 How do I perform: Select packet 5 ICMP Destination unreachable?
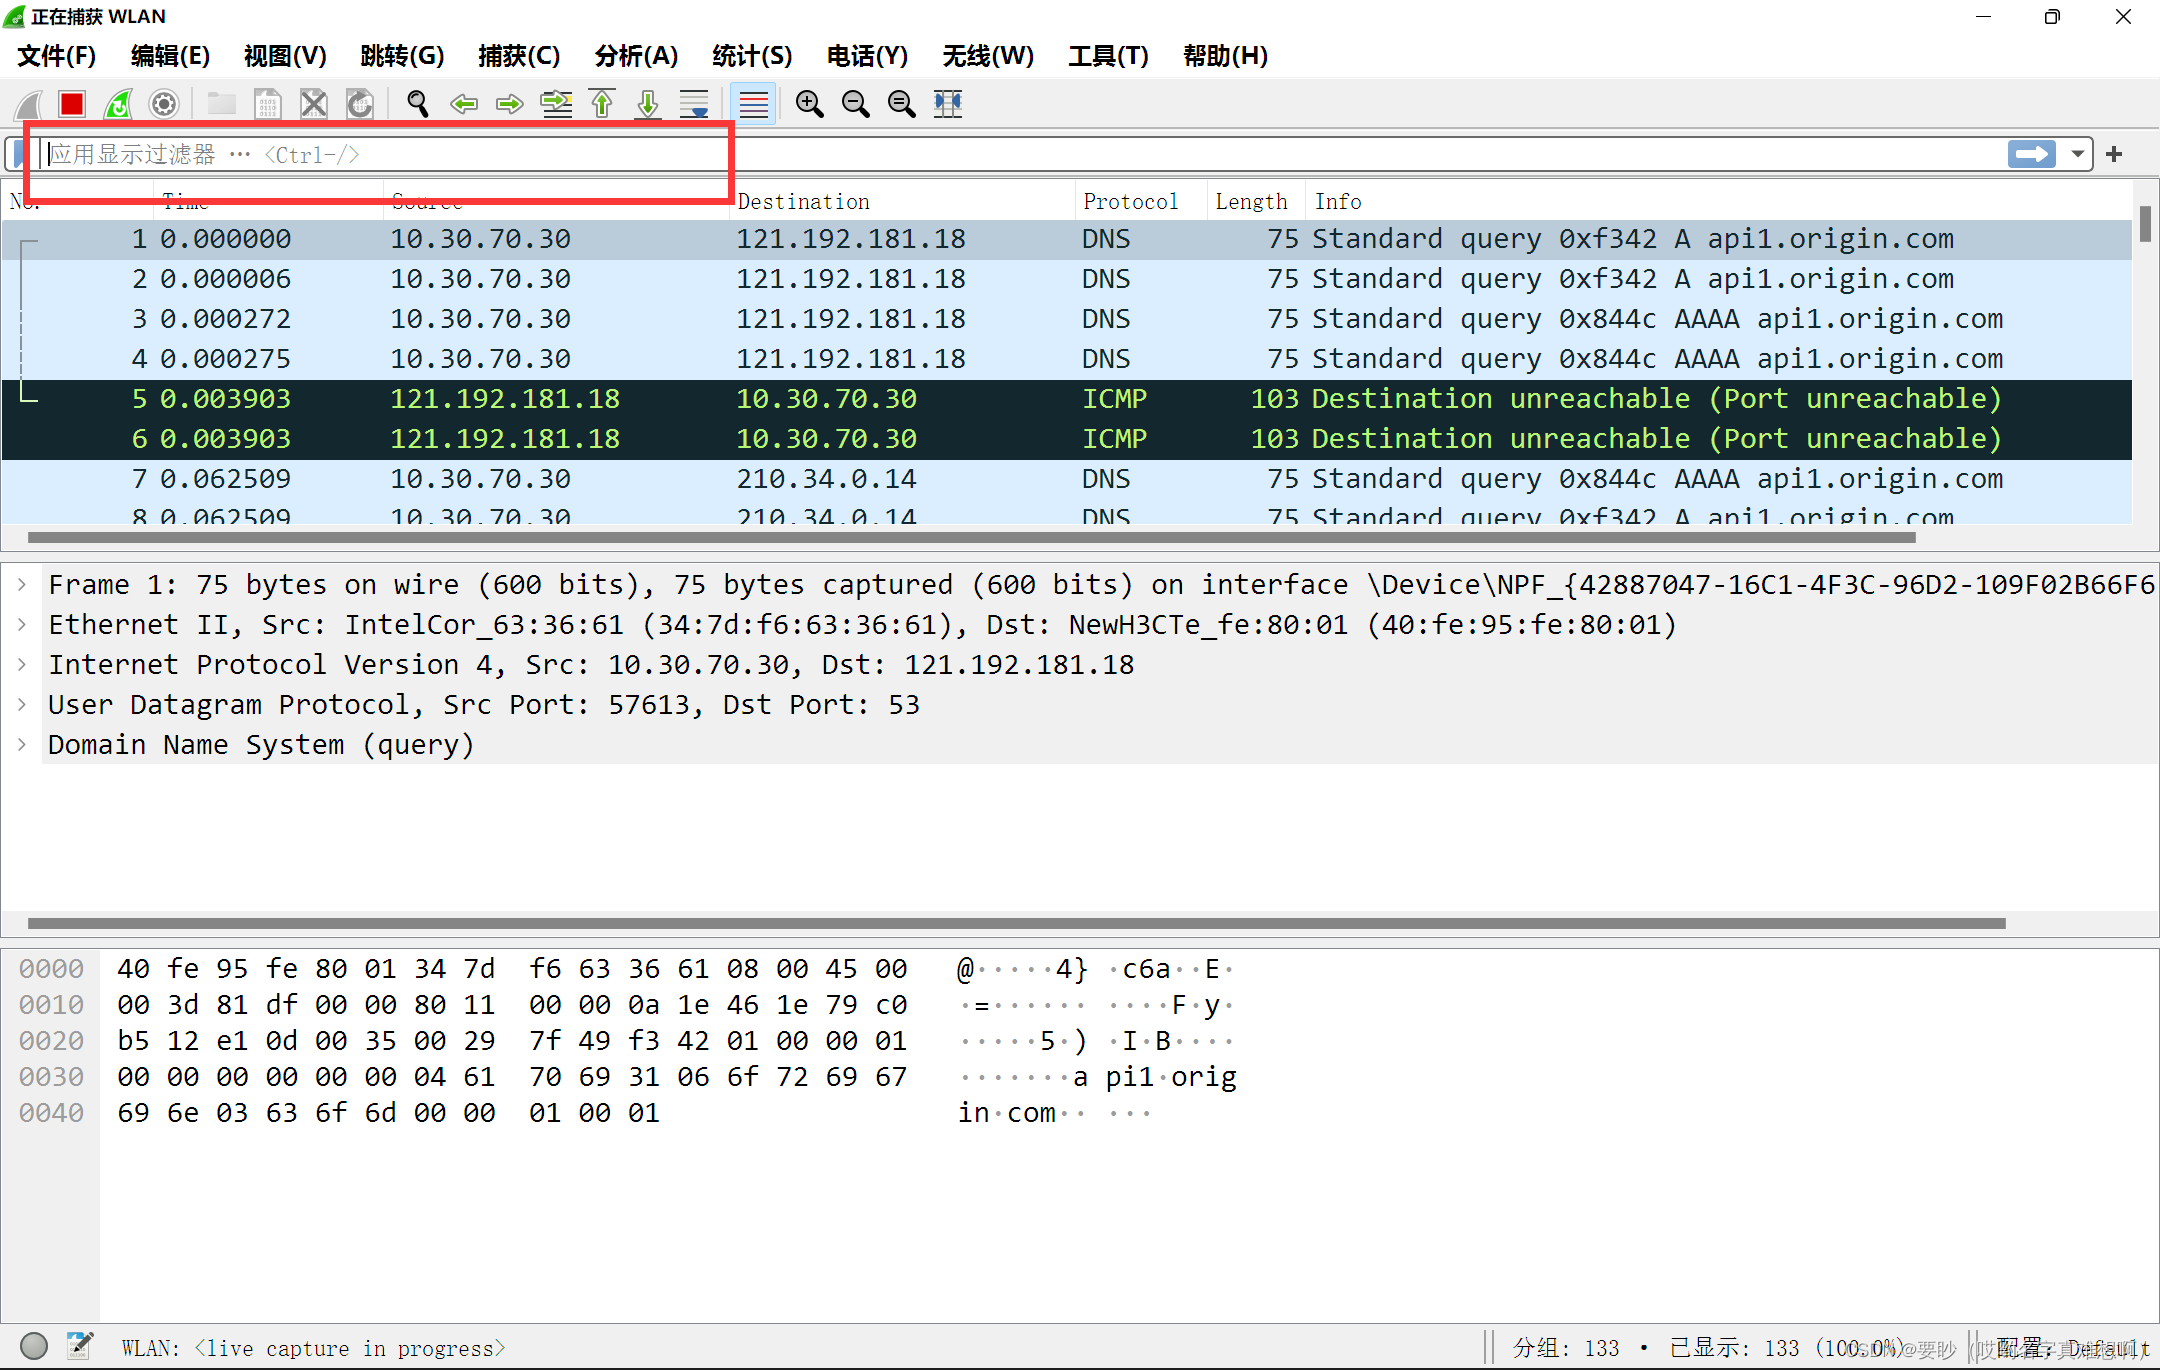click(1067, 399)
